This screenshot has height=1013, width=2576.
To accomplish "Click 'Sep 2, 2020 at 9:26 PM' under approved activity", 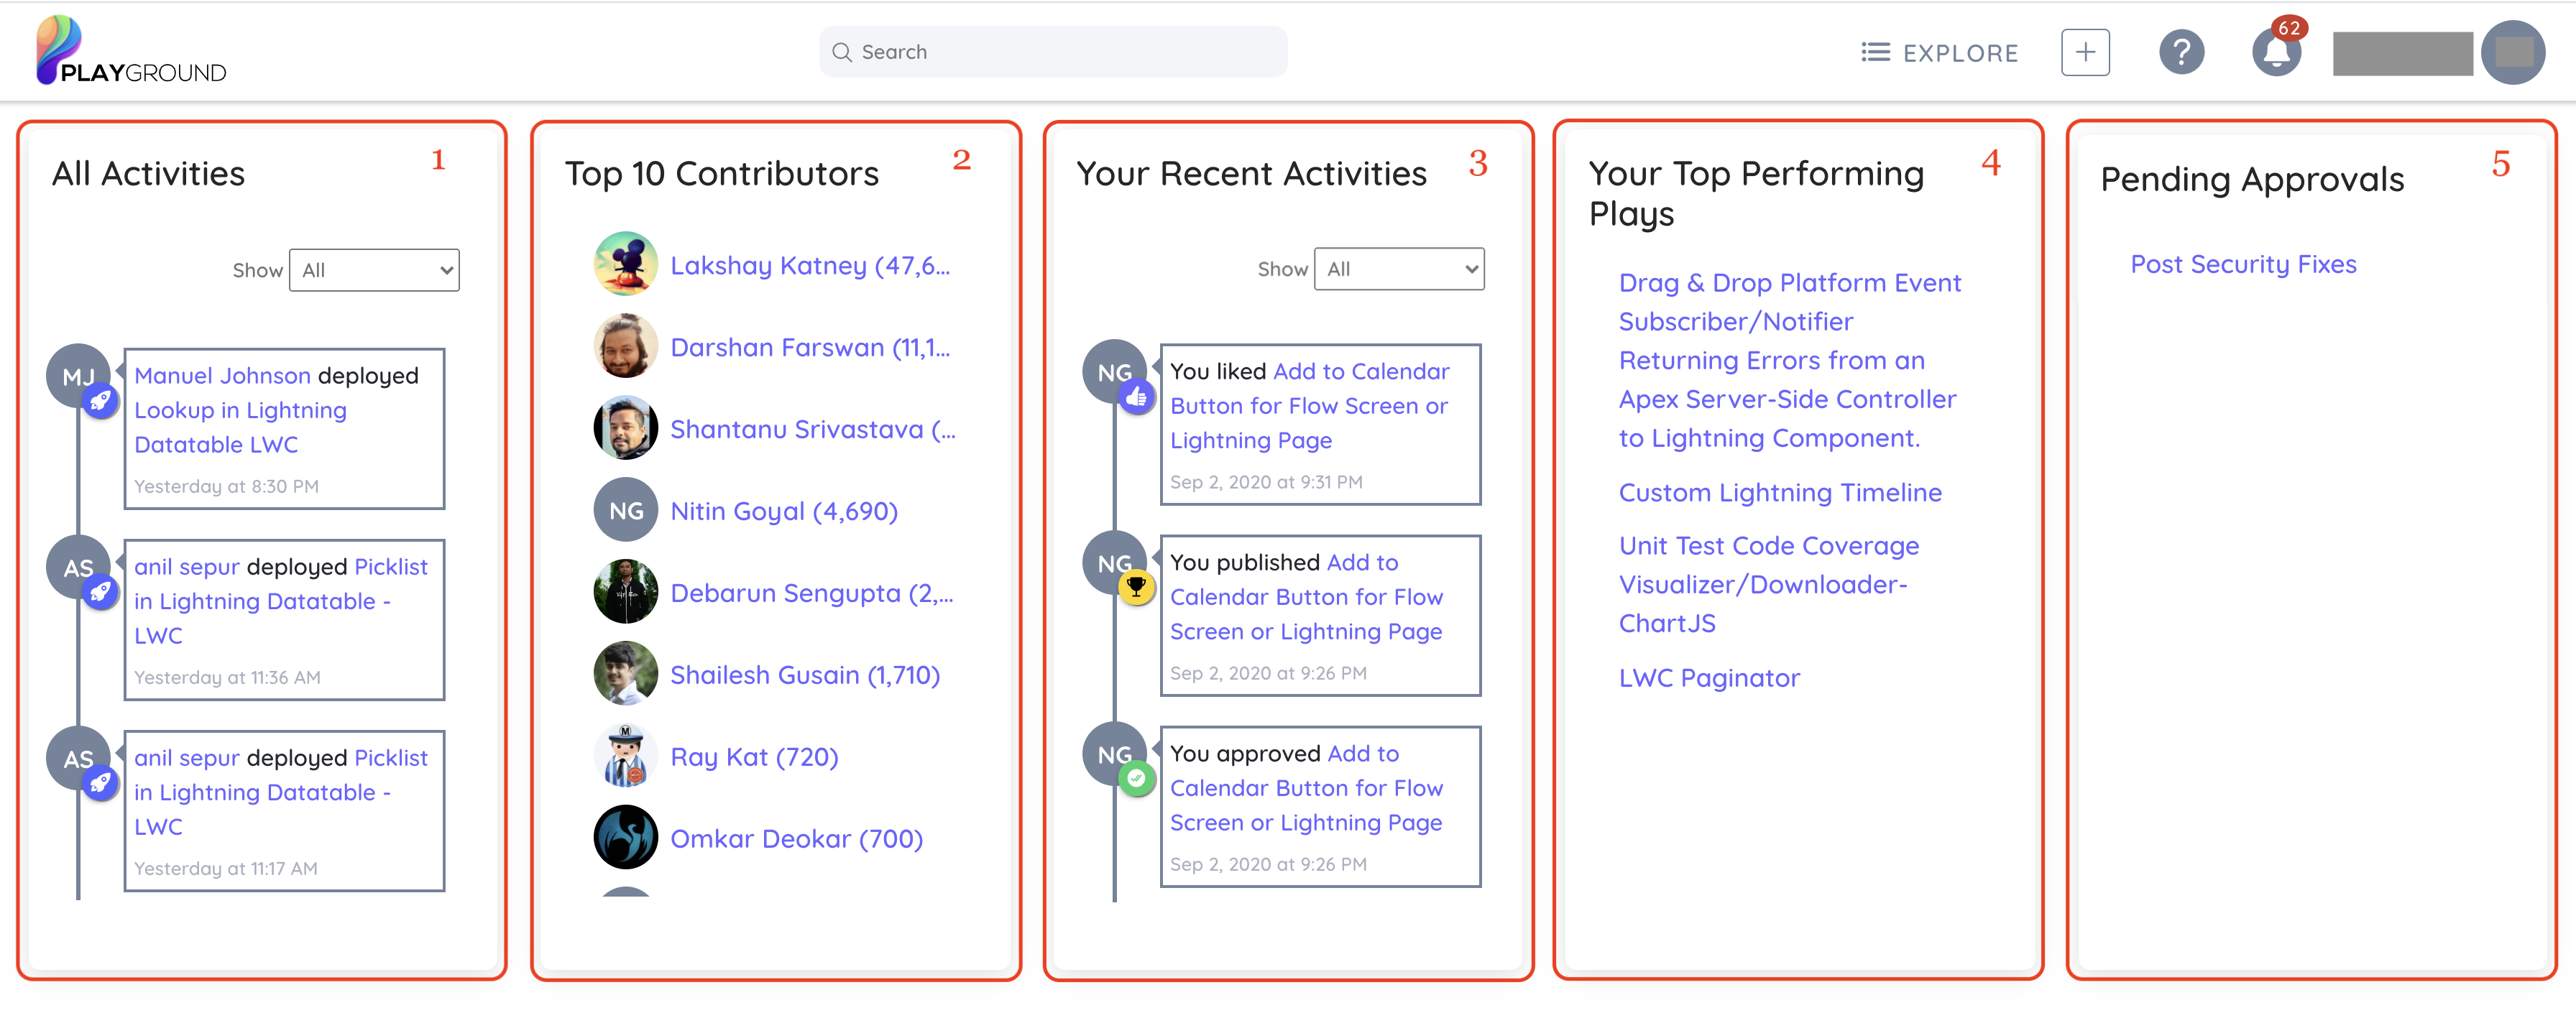I will click(1268, 865).
